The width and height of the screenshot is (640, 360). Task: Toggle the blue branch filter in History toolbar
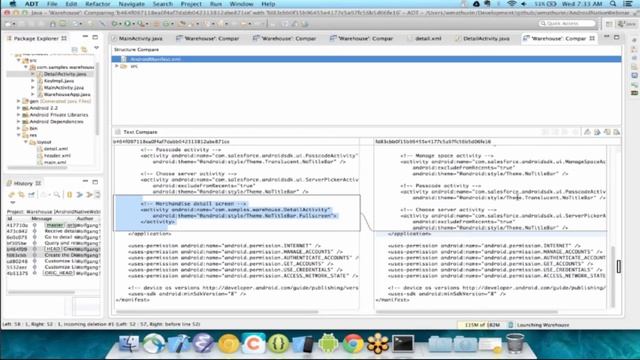click(80, 195)
